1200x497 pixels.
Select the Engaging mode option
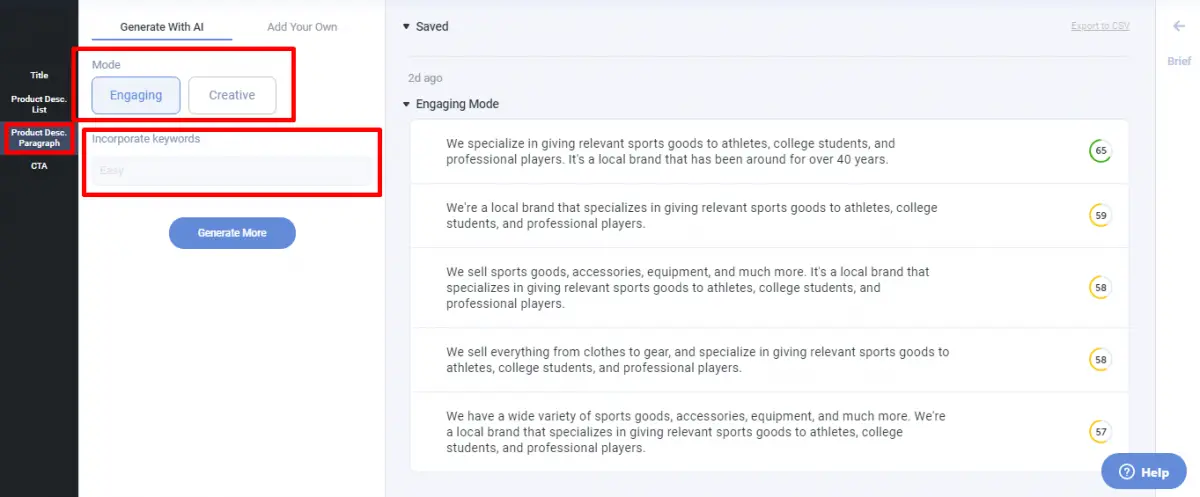(136, 95)
